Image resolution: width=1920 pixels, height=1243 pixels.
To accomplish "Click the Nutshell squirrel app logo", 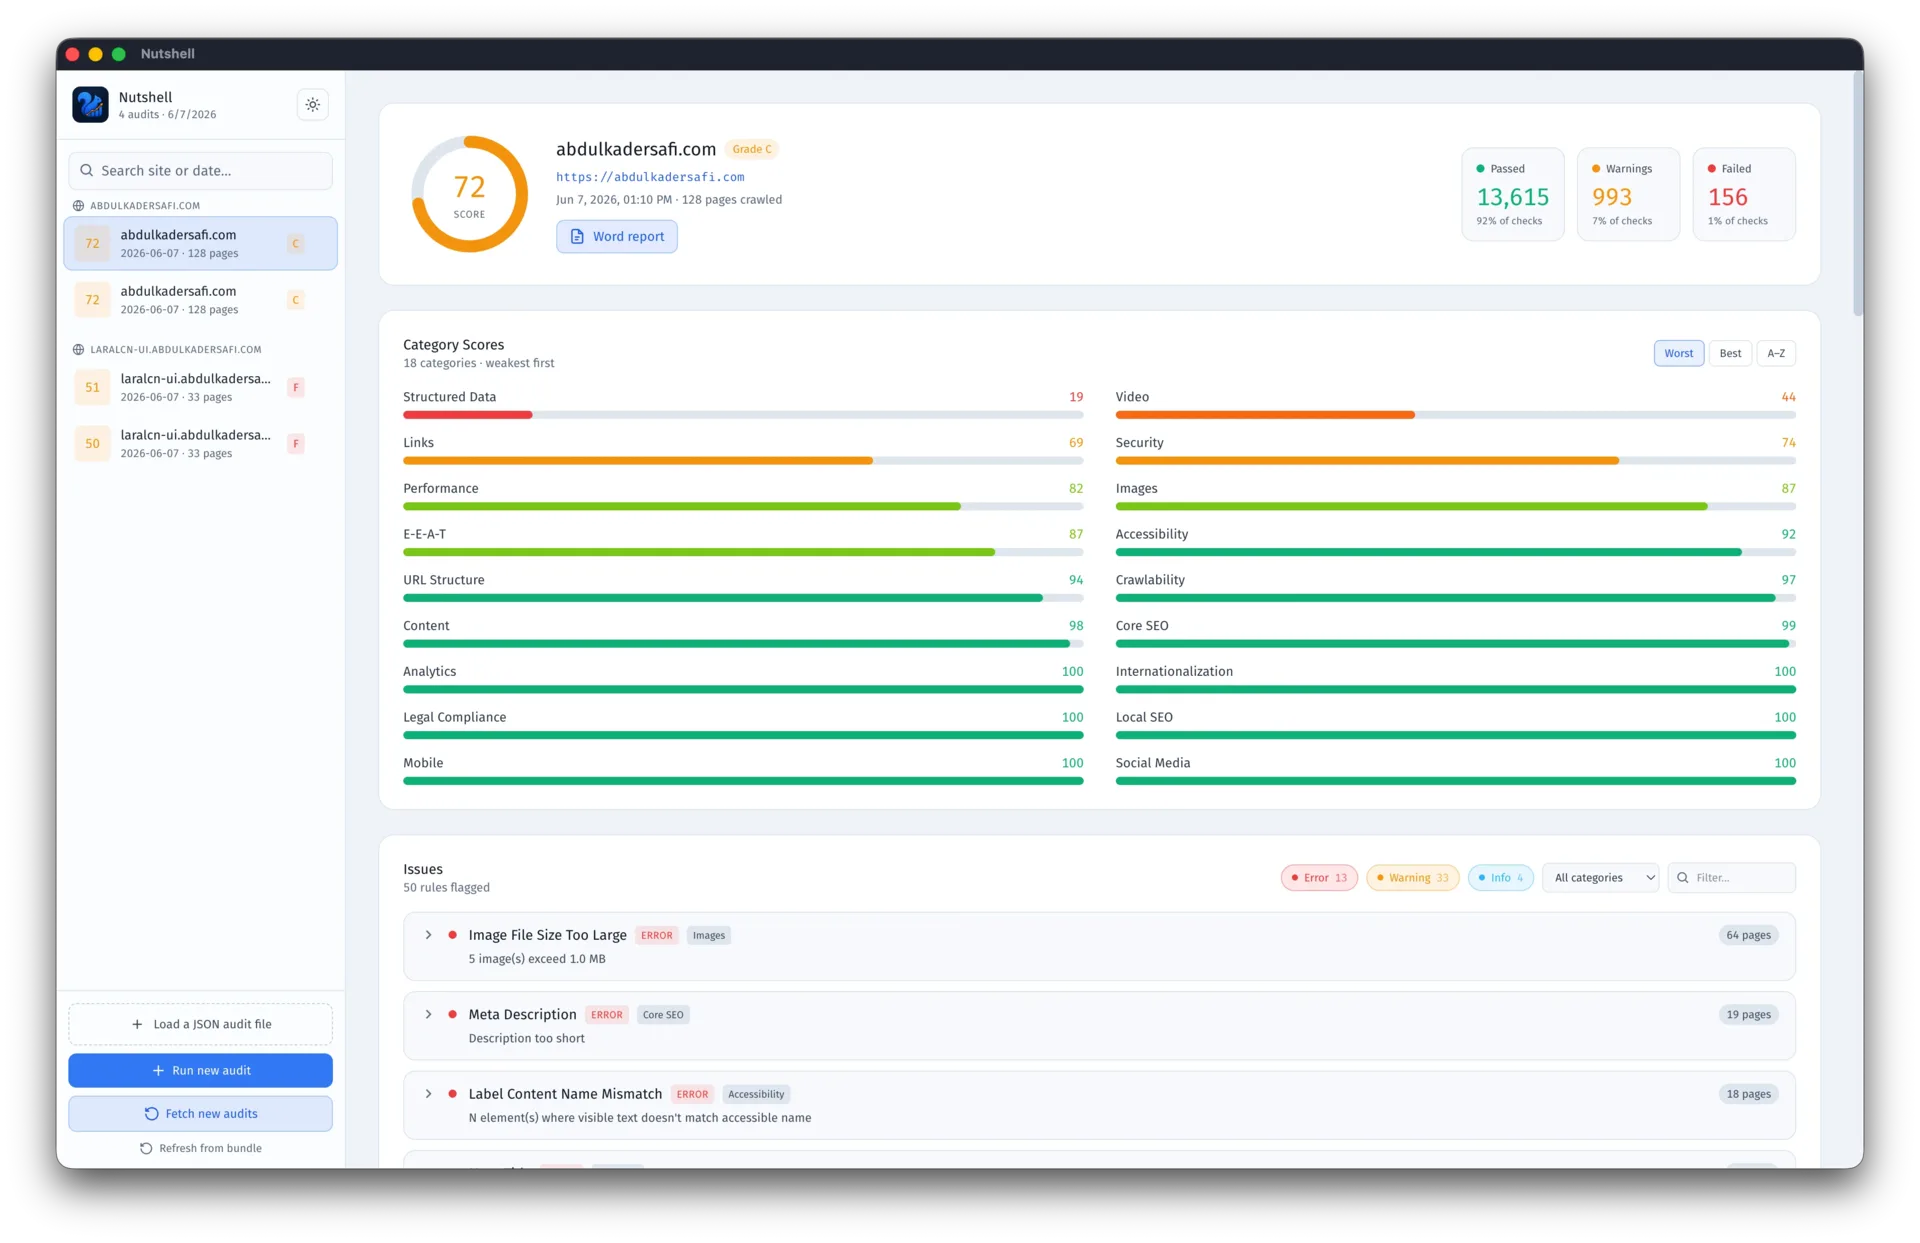I will (90, 104).
